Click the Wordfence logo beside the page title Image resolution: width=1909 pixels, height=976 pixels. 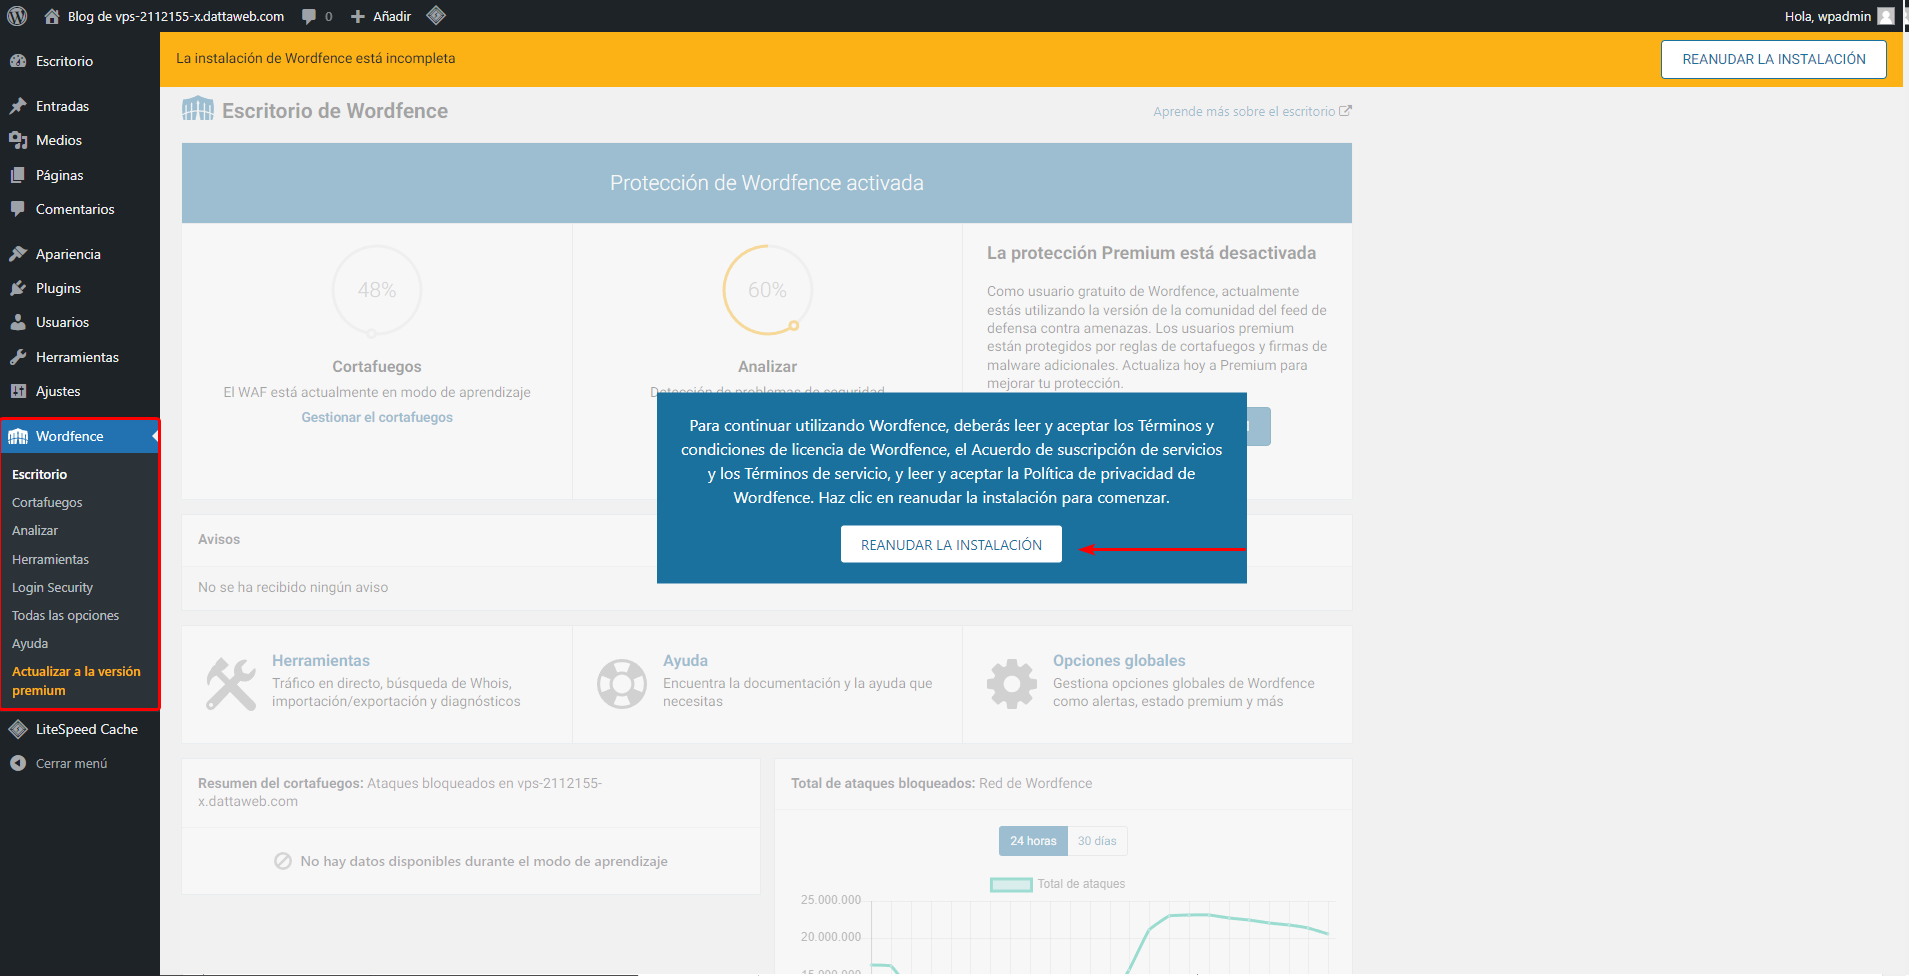[198, 109]
